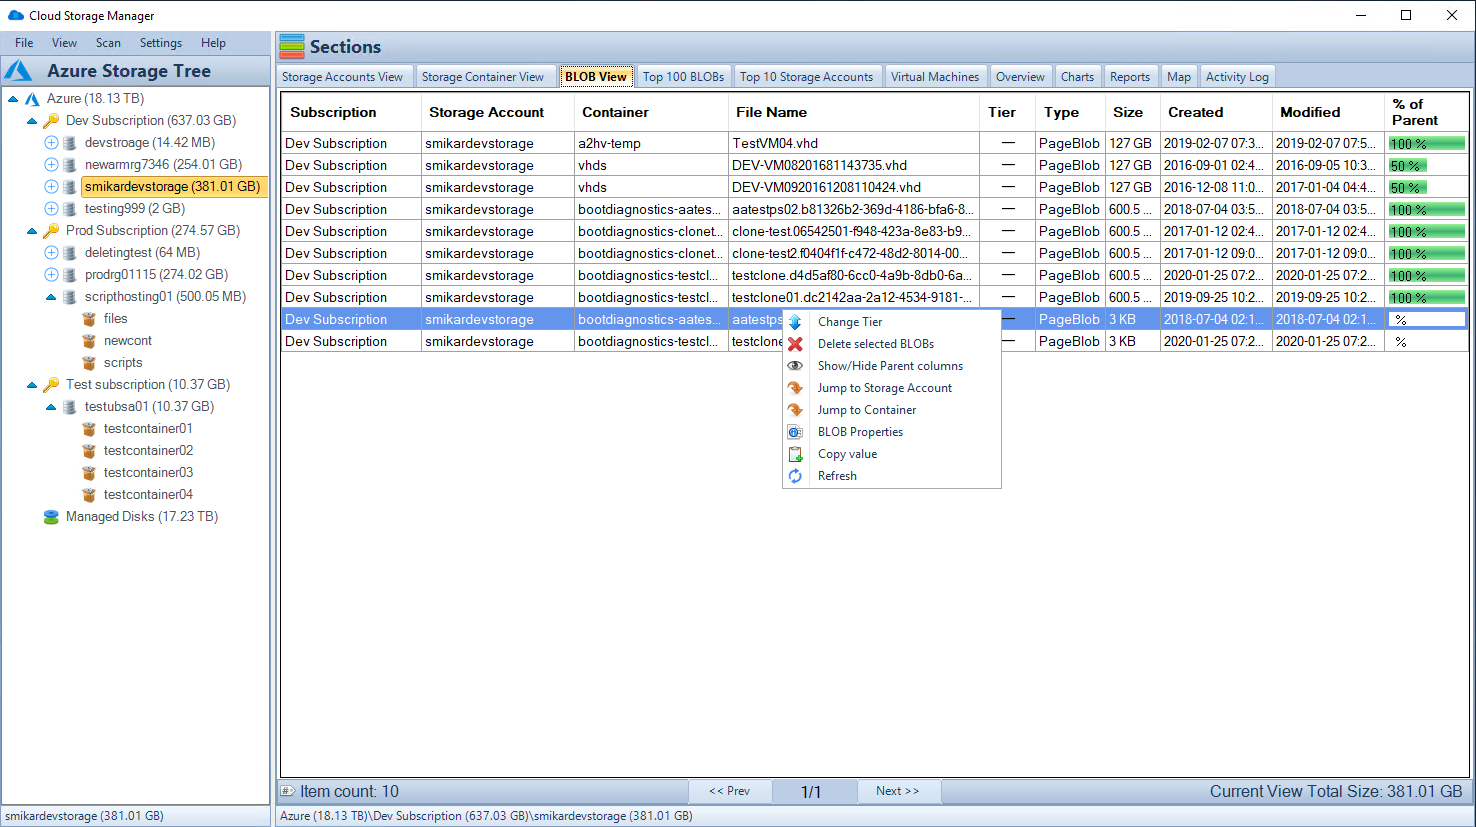Click the red X Delete selected BLOBs icon
Image resolution: width=1476 pixels, height=827 pixels.
tap(795, 344)
